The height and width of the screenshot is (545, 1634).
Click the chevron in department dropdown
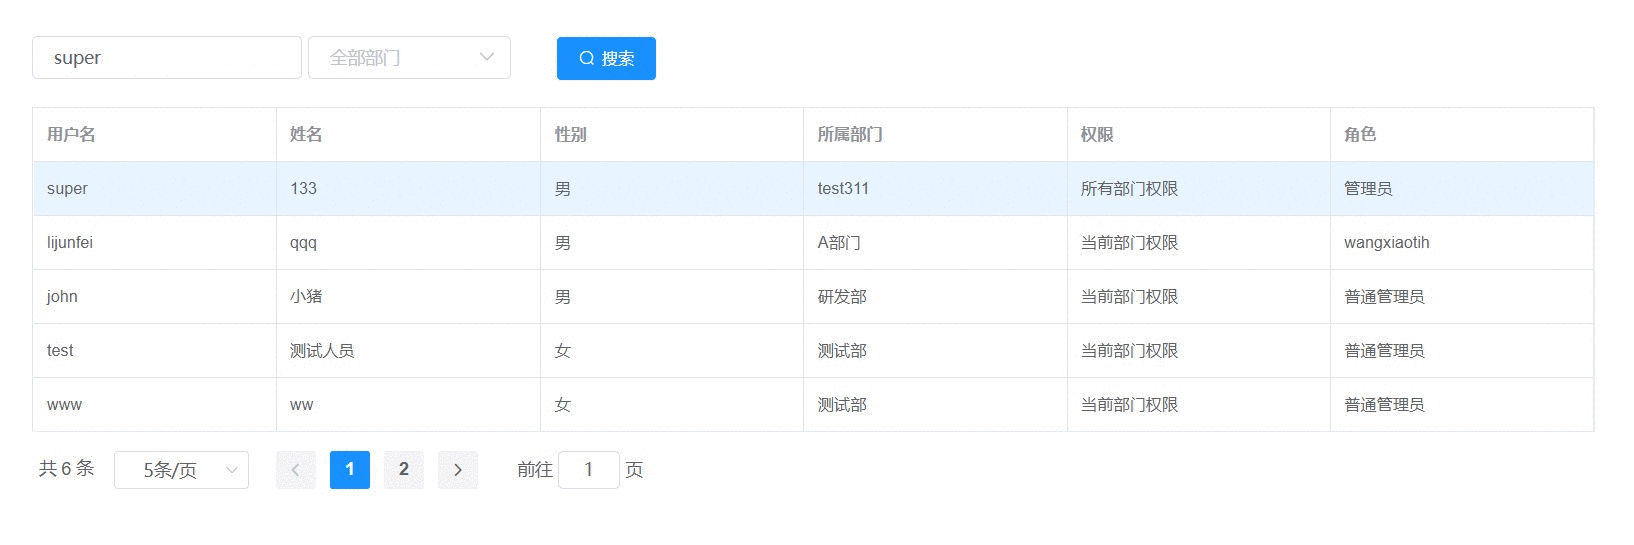click(487, 57)
